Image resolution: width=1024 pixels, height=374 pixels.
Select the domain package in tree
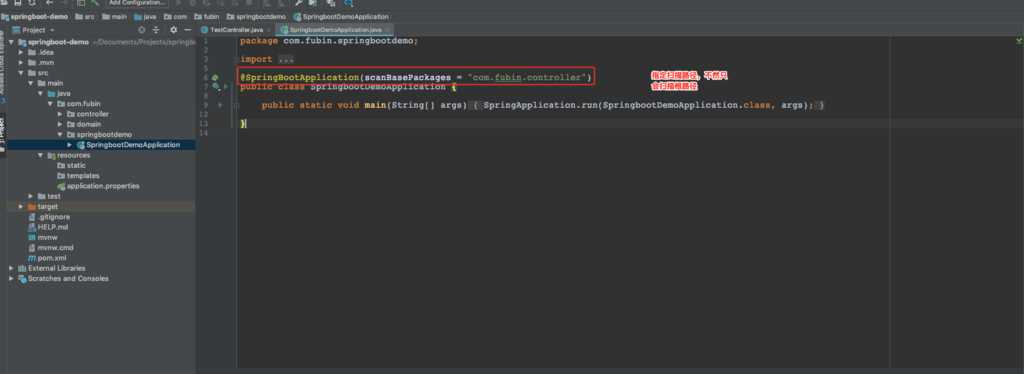click(84, 124)
